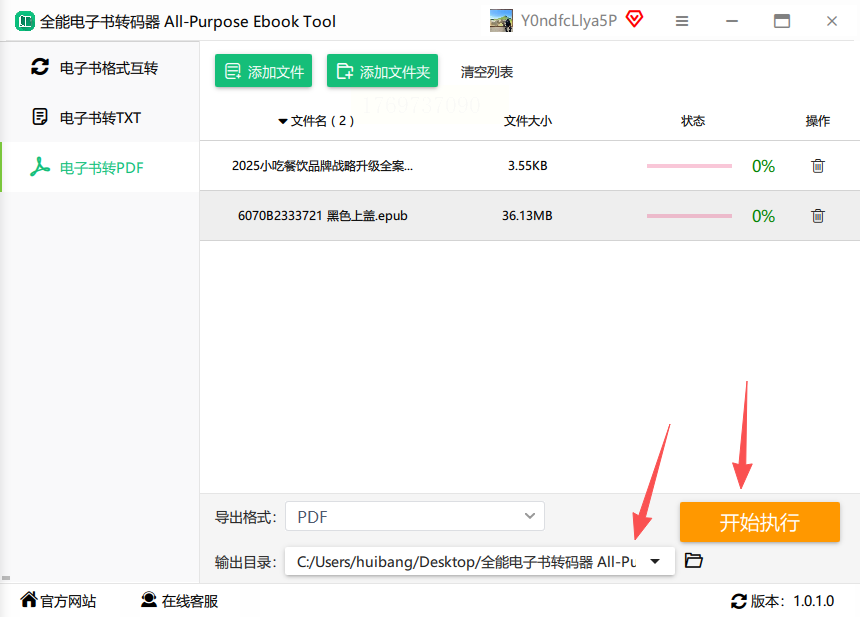860x617 pixels.
Task: Click the 电子书转TXT document icon
Action: 40,117
